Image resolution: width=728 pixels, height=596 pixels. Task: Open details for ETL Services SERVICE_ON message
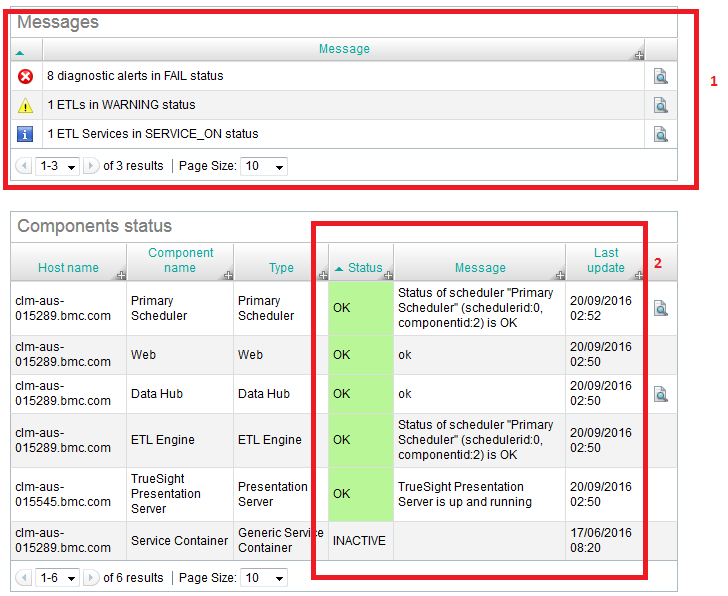click(661, 134)
